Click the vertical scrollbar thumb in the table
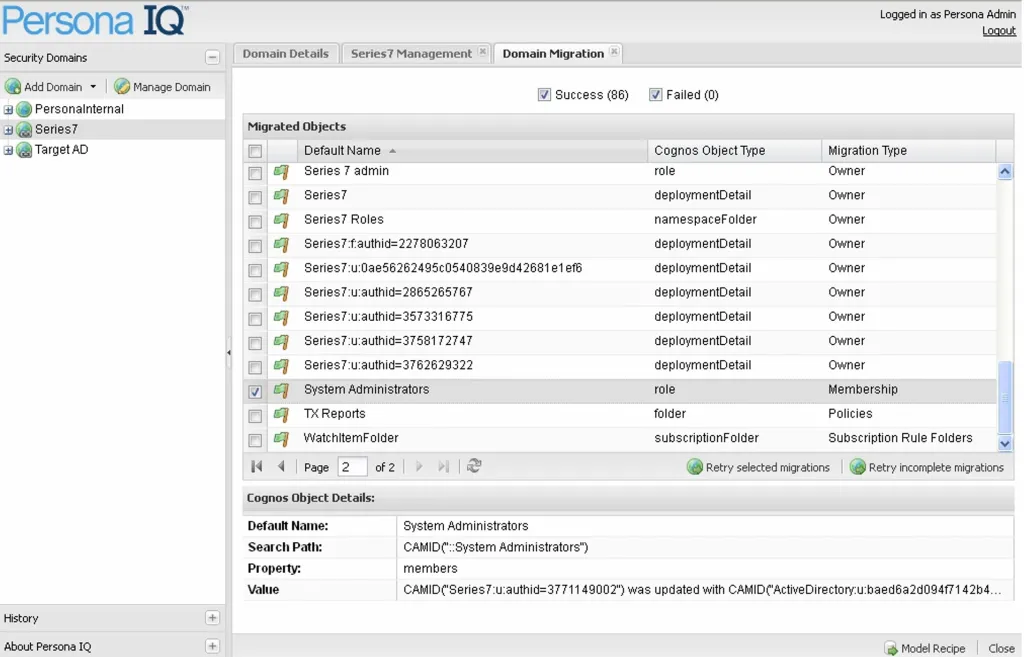Viewport: 1024px width, 657px height. click(x=1004, y=397)
